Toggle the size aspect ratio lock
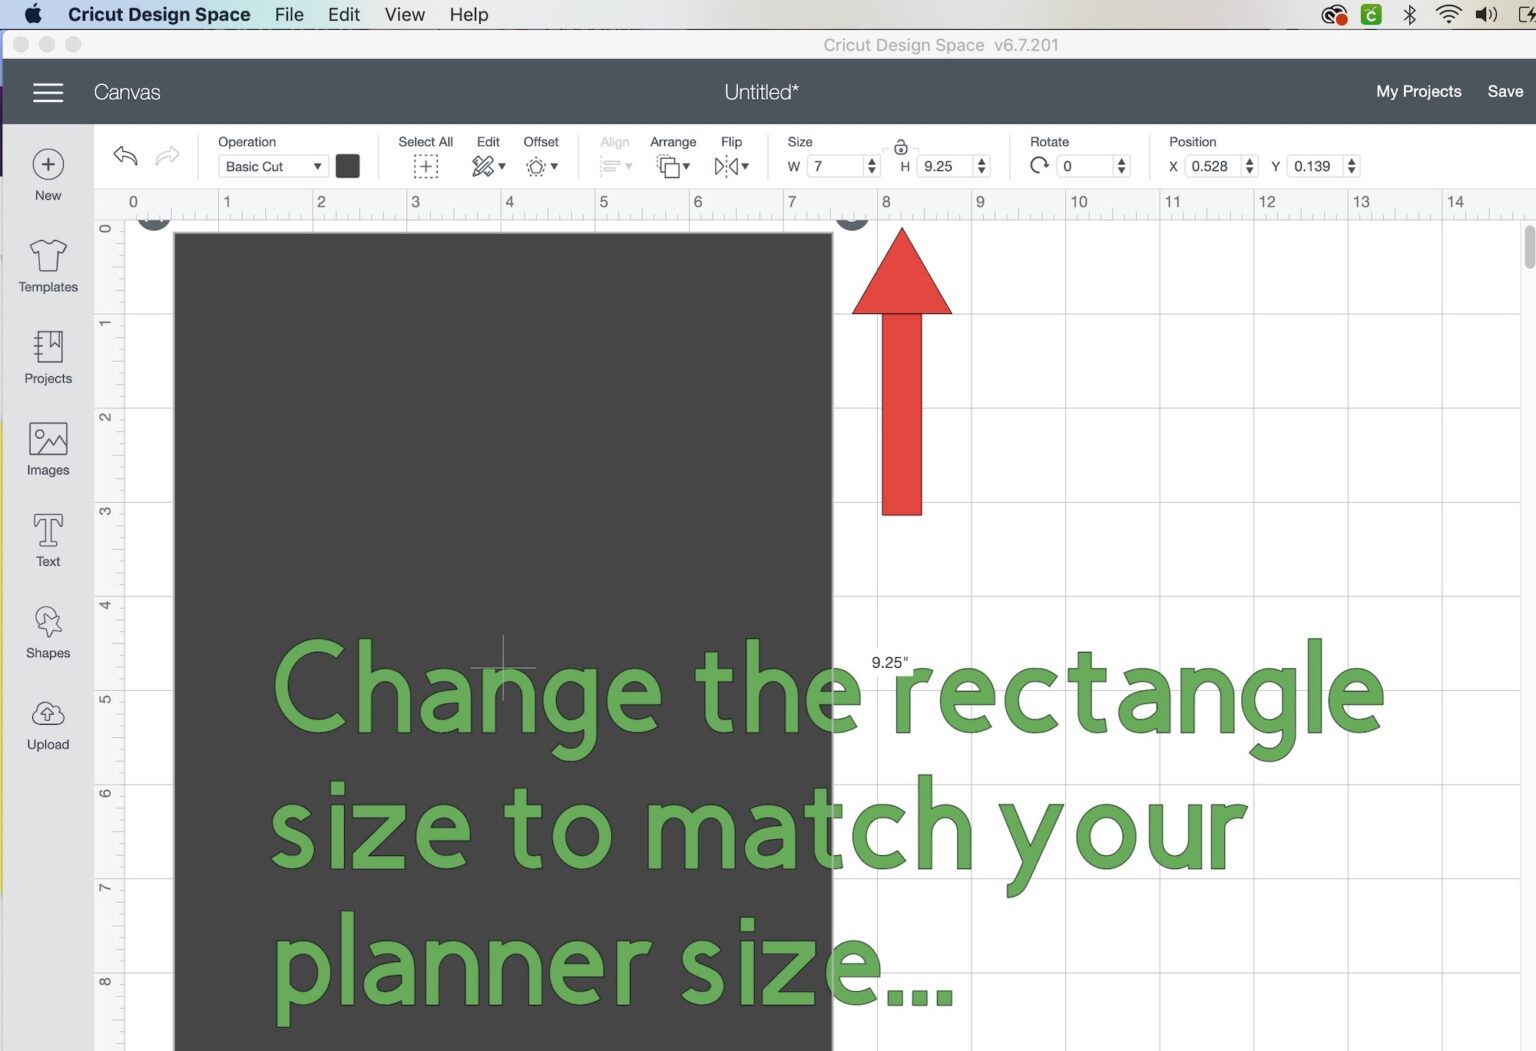1536x1051 pixels. (x=899, y=145)
